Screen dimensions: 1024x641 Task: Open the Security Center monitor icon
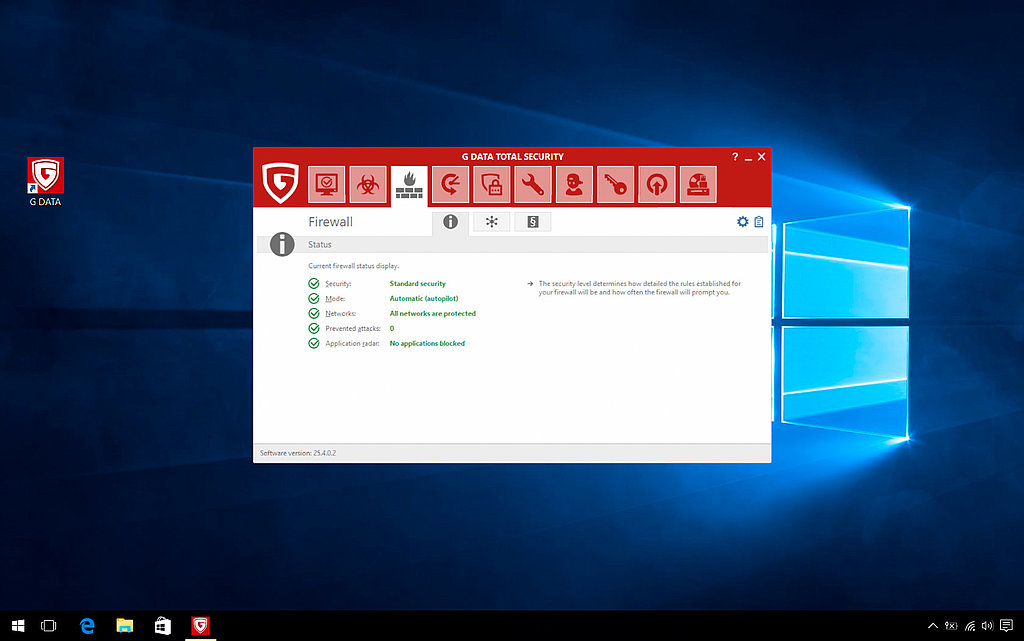326,185
